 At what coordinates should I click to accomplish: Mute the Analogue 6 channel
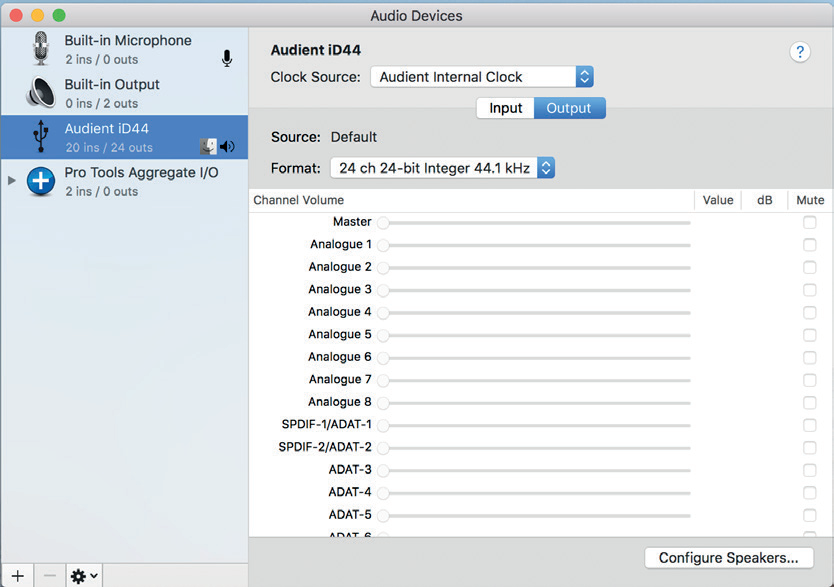810,357
